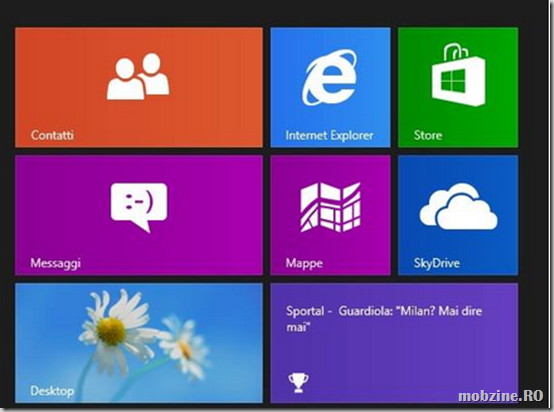Image resolution: width=554 pixels, height=412 pixels.
Task: Click the Internet Explorer label
Action: coord(329,135)
